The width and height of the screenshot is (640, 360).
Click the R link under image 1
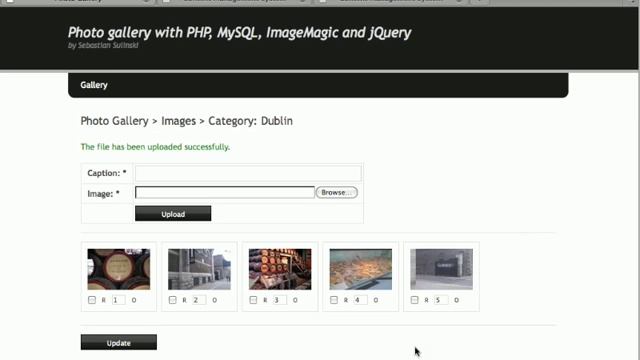tap(104, 300)
